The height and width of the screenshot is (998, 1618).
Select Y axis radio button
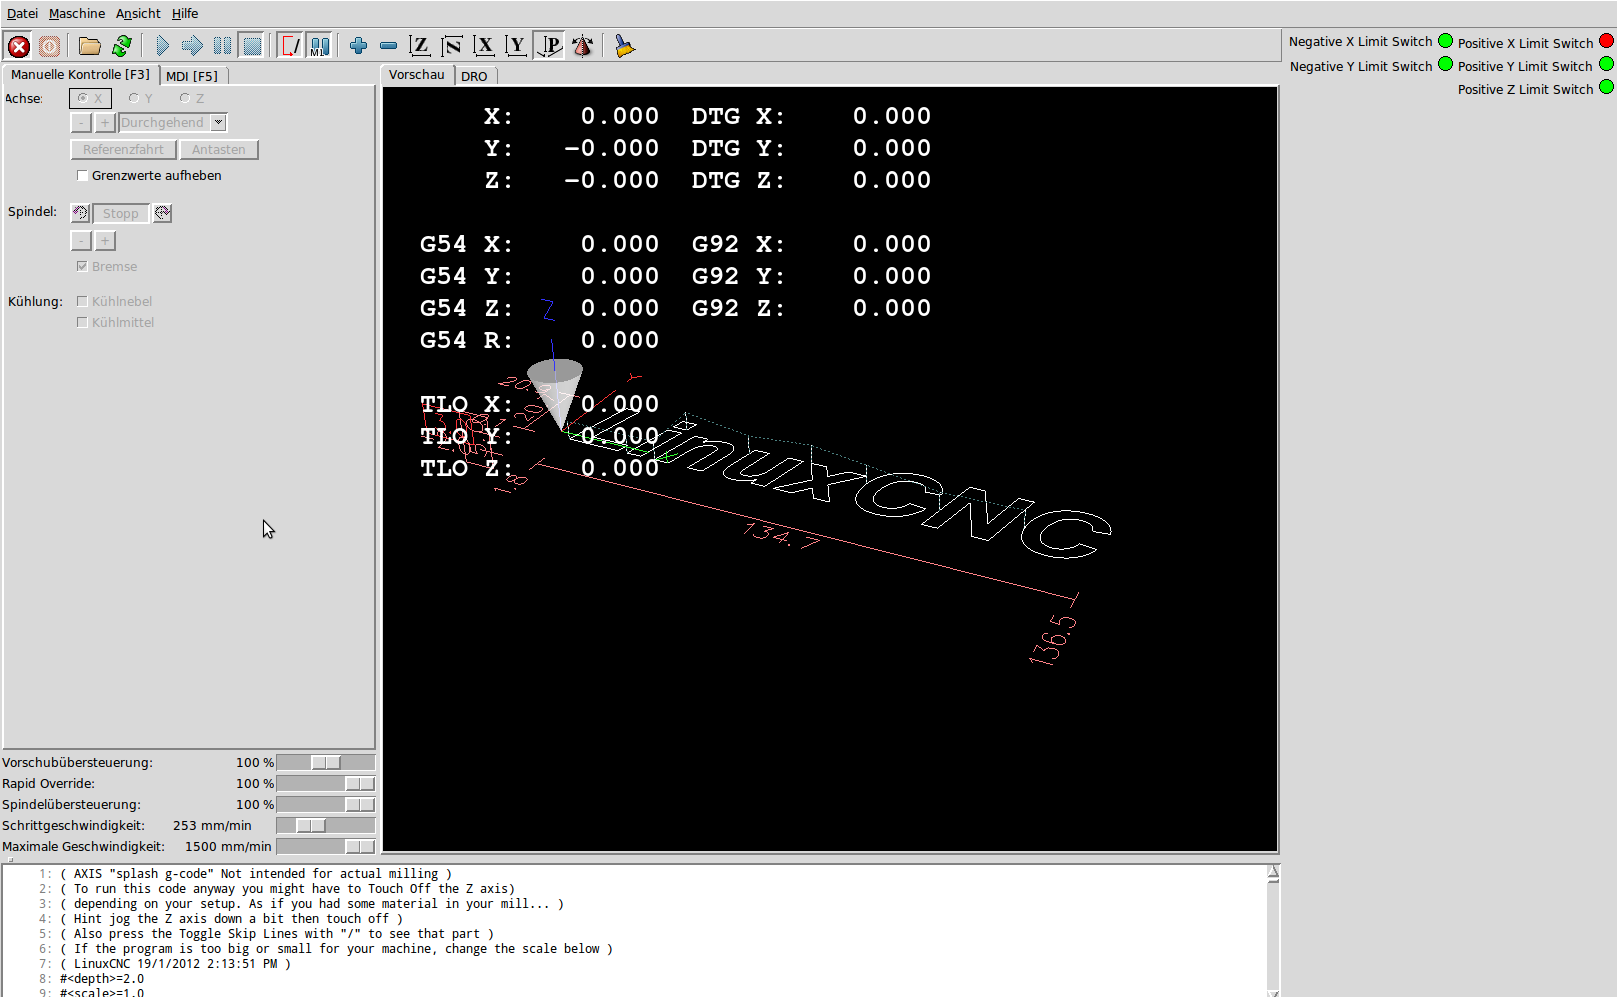coord(141,98)
